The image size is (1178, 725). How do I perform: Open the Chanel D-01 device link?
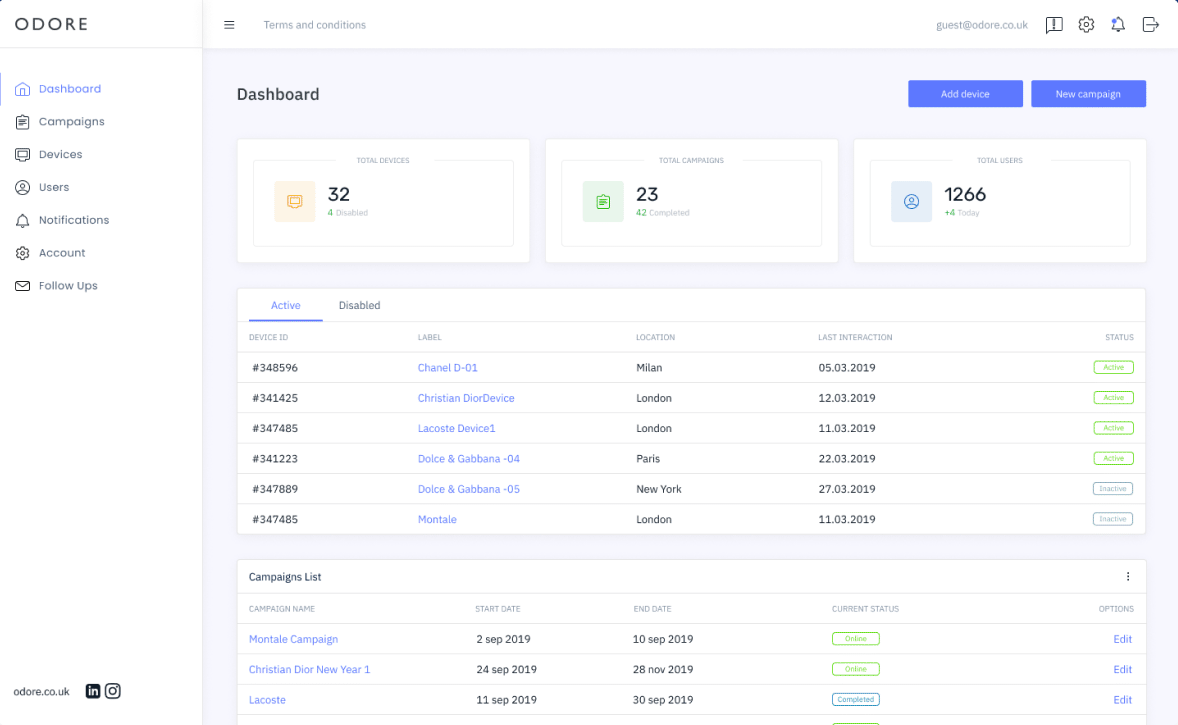pyautogui.click(x=448, y=368)
